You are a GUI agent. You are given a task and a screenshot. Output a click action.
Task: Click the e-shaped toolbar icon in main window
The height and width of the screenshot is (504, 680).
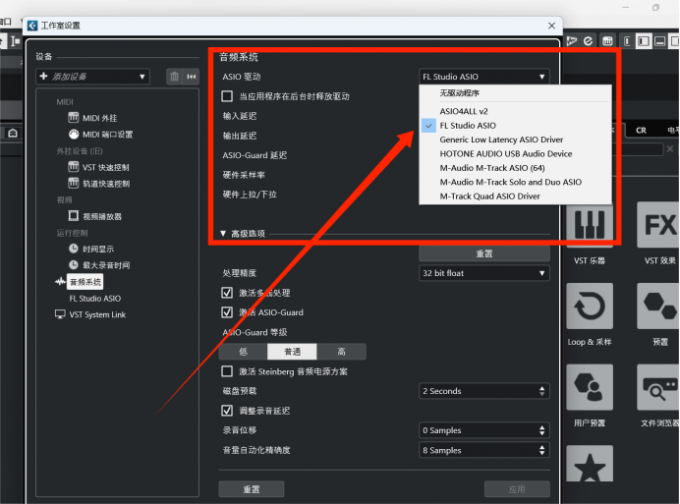[x=588, y=41]
